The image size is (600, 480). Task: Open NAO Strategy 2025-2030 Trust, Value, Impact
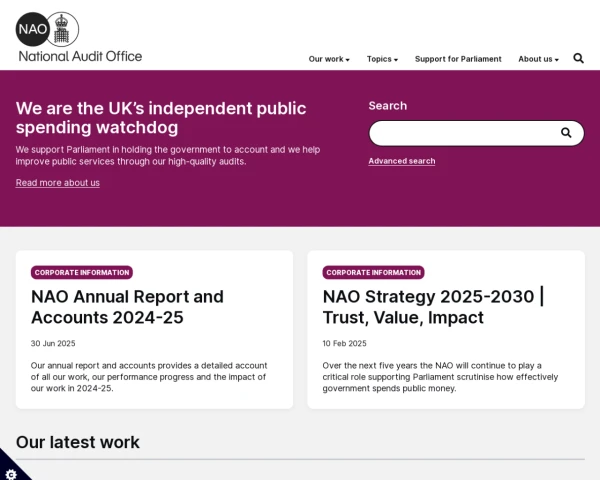coord(433,307)
